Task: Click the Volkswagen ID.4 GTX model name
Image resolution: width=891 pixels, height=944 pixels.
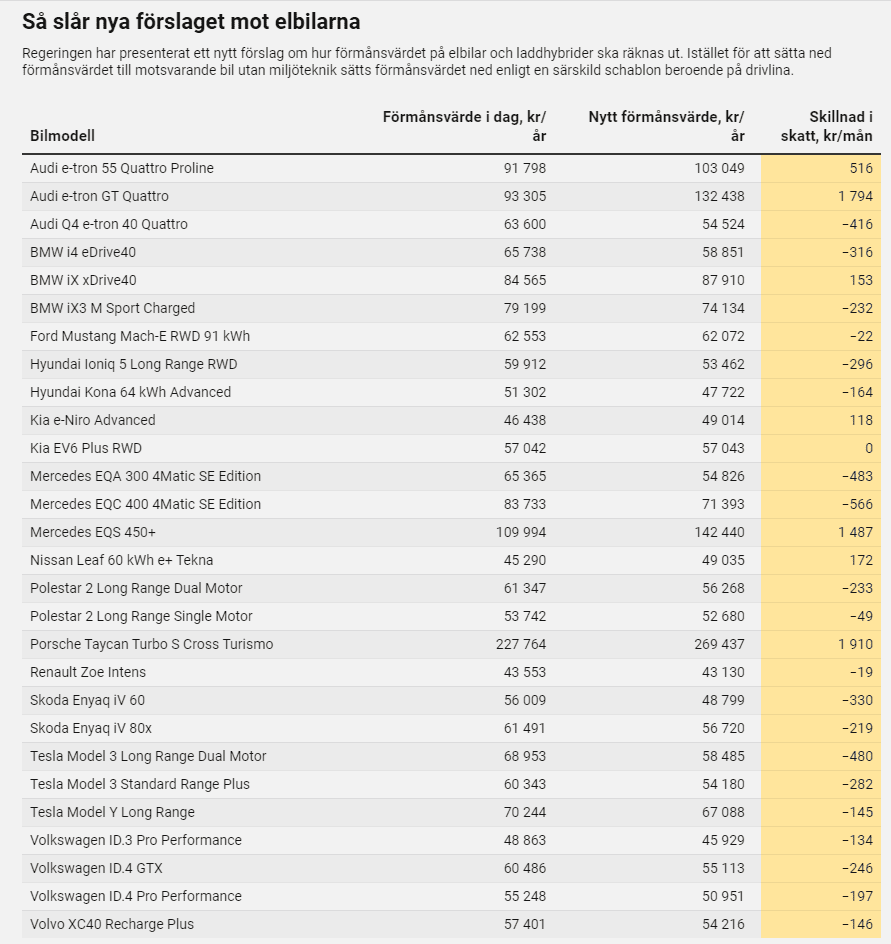Action: coord(96,868)
